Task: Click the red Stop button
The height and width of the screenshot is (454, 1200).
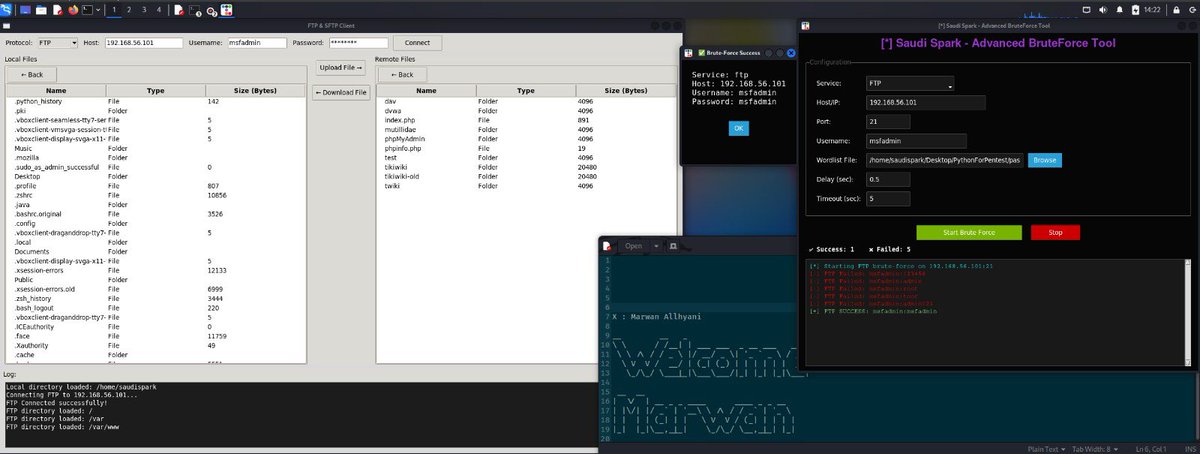Action: 1055,232
